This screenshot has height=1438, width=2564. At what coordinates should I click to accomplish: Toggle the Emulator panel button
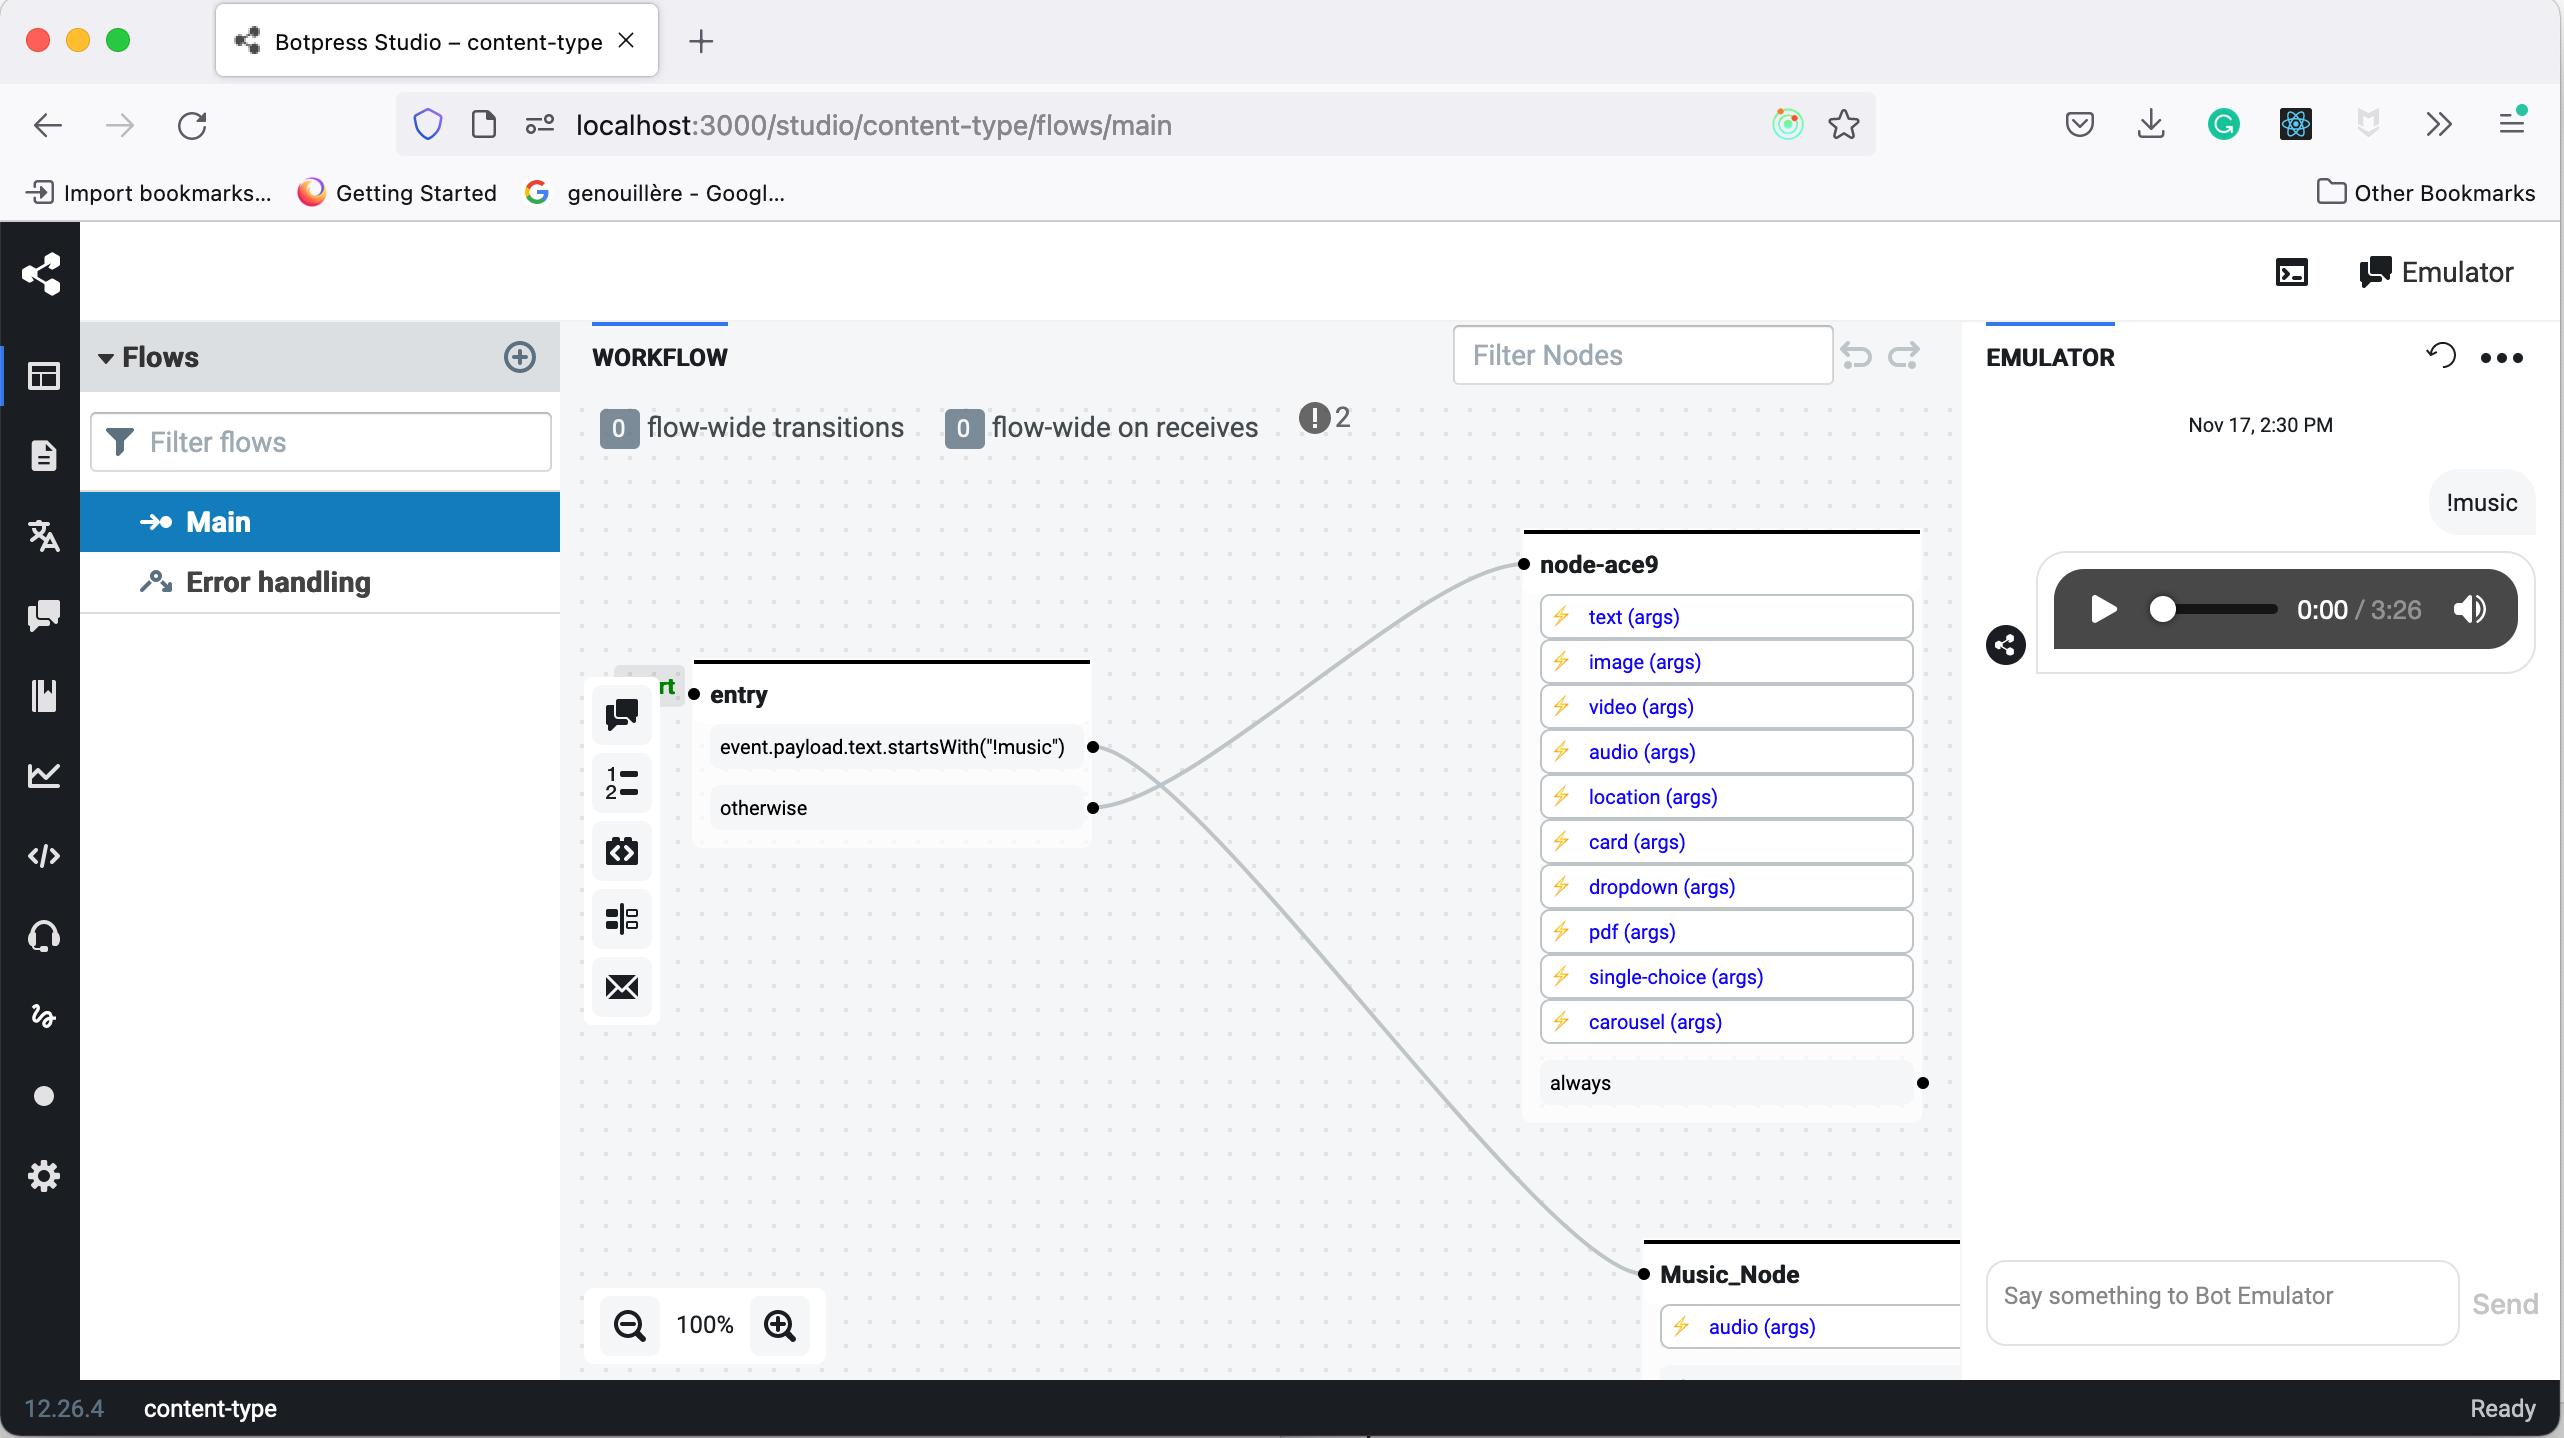click(2436, 272)
